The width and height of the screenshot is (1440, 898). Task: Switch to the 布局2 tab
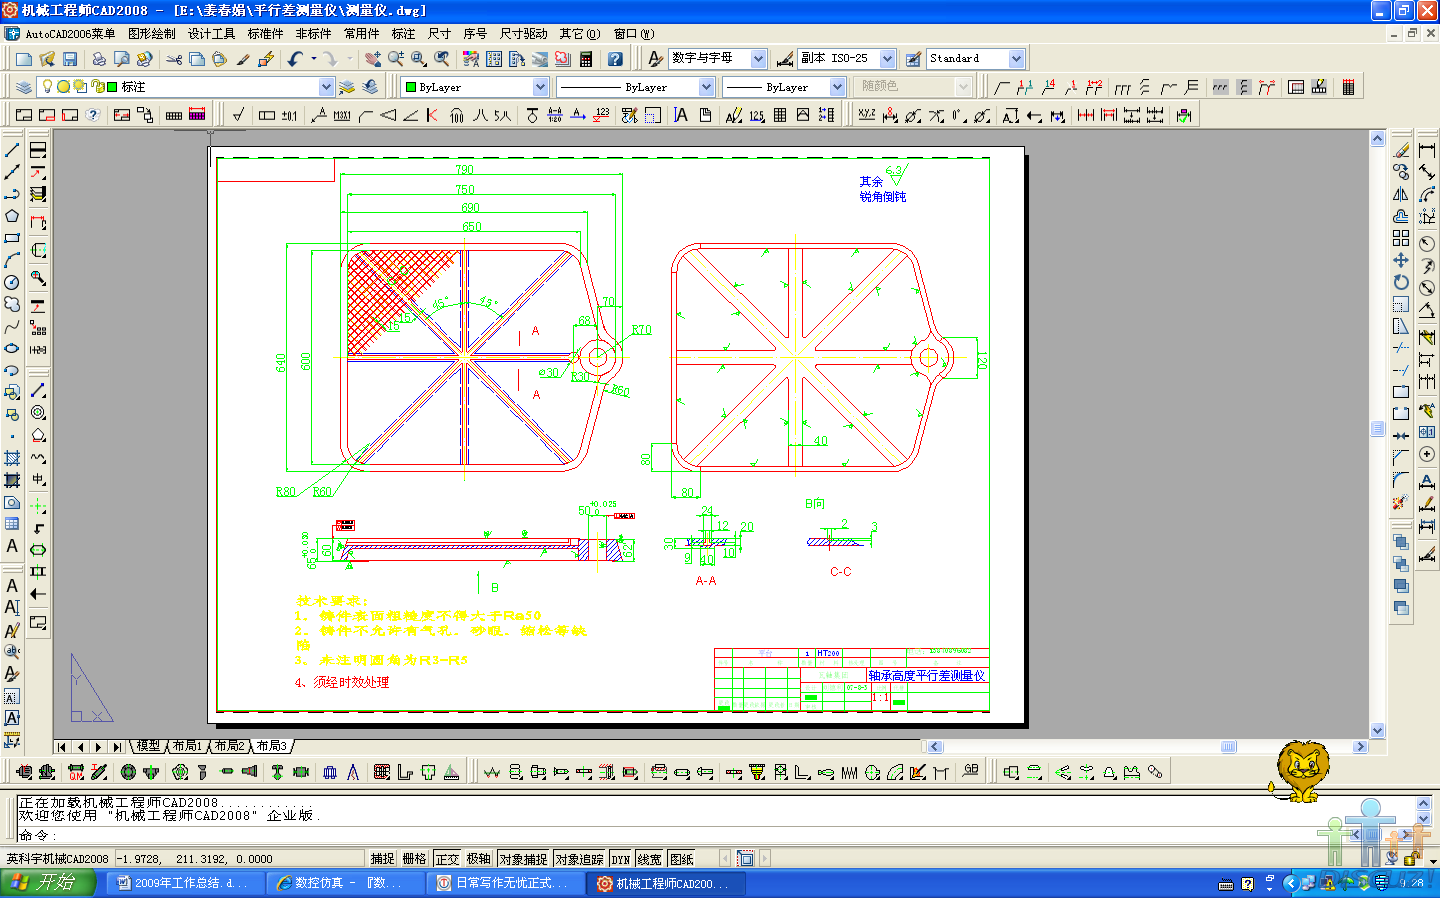tap(230, 746)
